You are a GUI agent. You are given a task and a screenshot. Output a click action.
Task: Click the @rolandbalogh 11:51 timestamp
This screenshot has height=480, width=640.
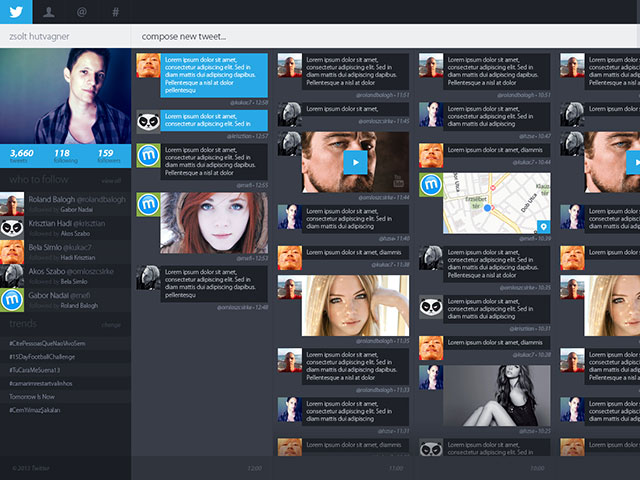[382, 95]
